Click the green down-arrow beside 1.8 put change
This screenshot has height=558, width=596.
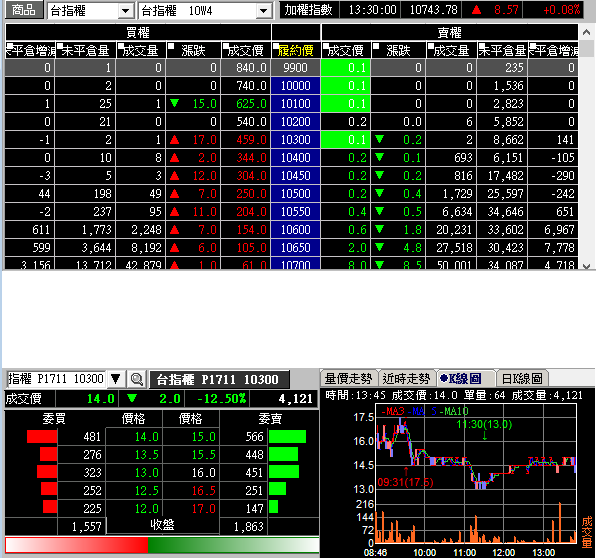[379, 229]
